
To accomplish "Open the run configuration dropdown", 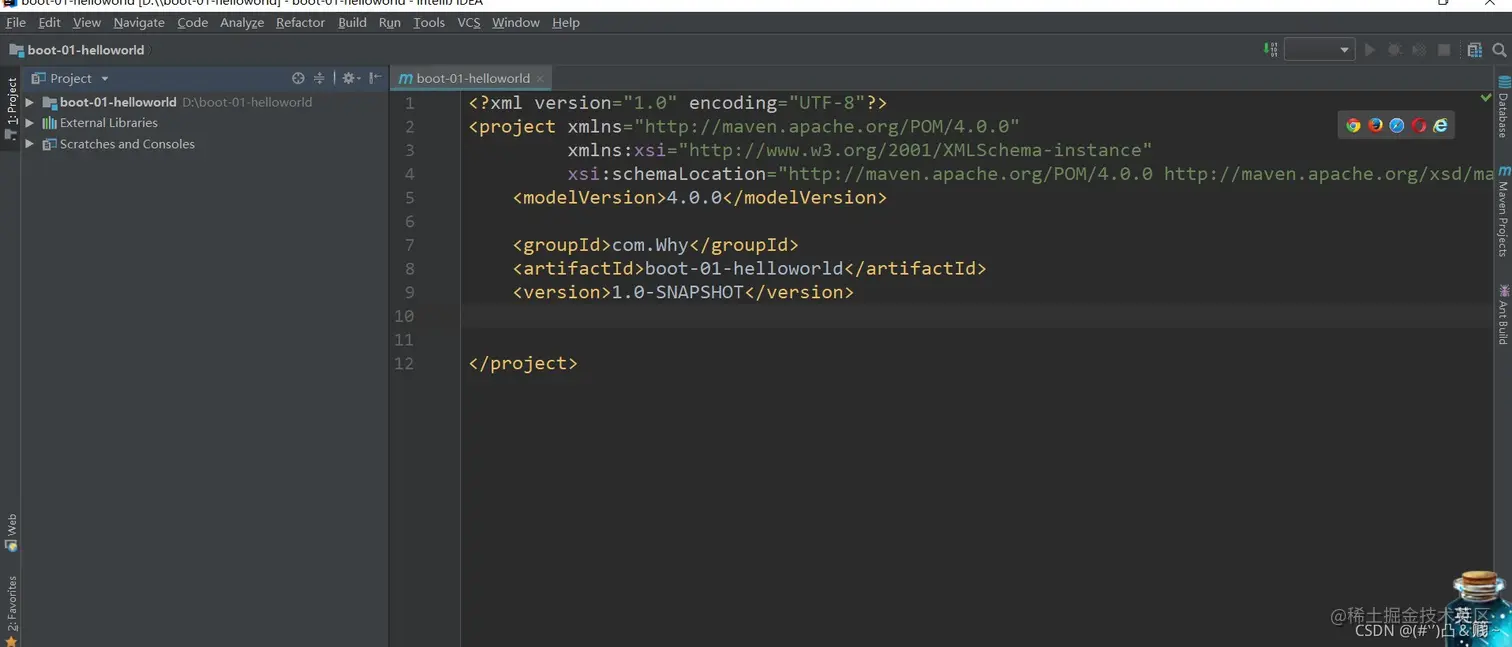I will tap(1319, 49).
